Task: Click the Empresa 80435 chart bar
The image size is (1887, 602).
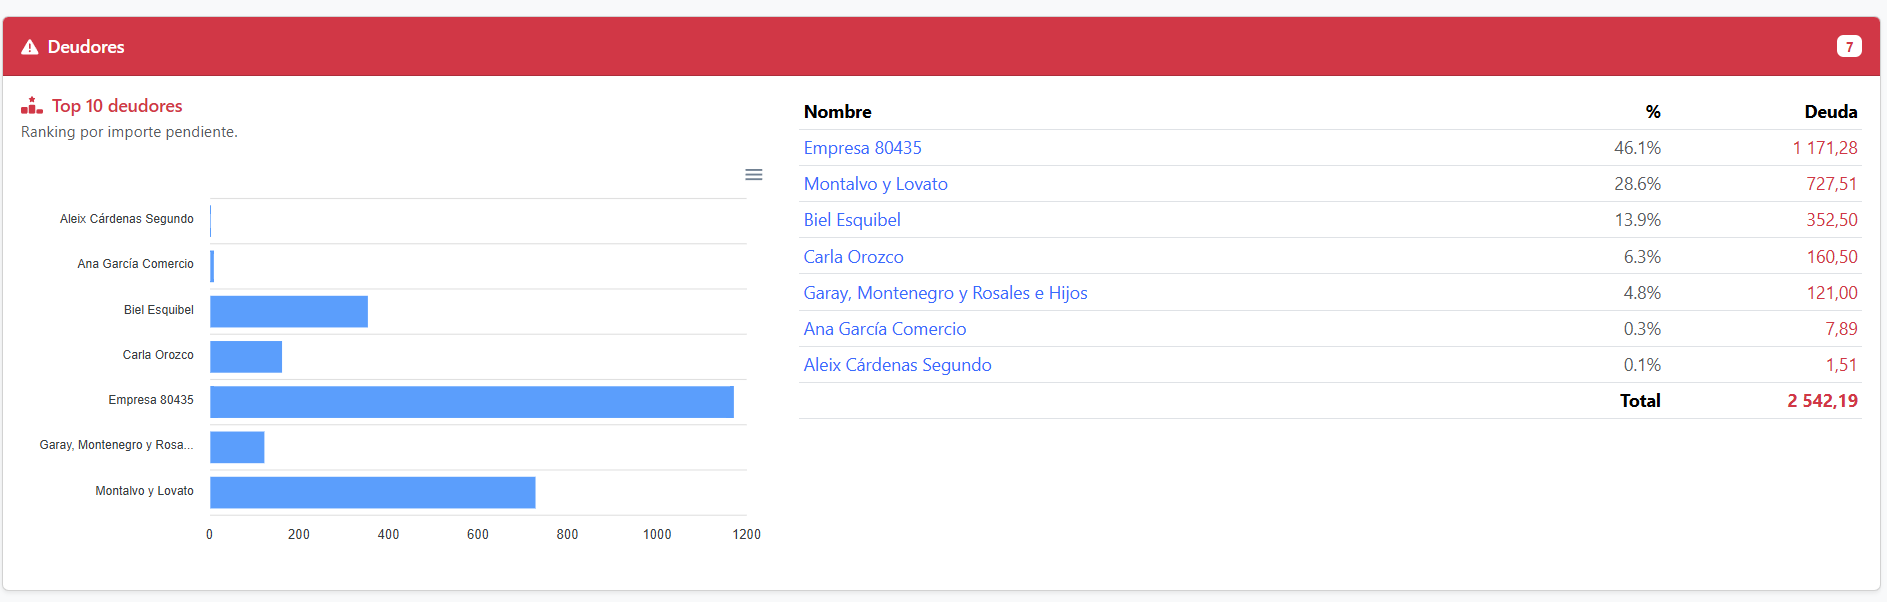Action: click(472, 402)
